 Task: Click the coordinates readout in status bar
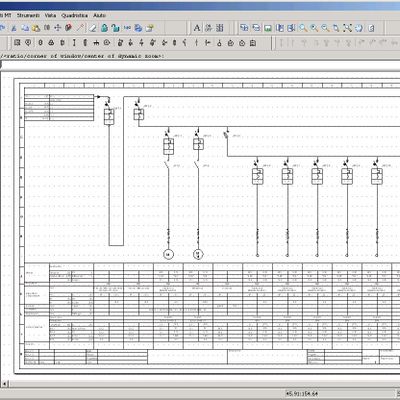coord(302,394)
